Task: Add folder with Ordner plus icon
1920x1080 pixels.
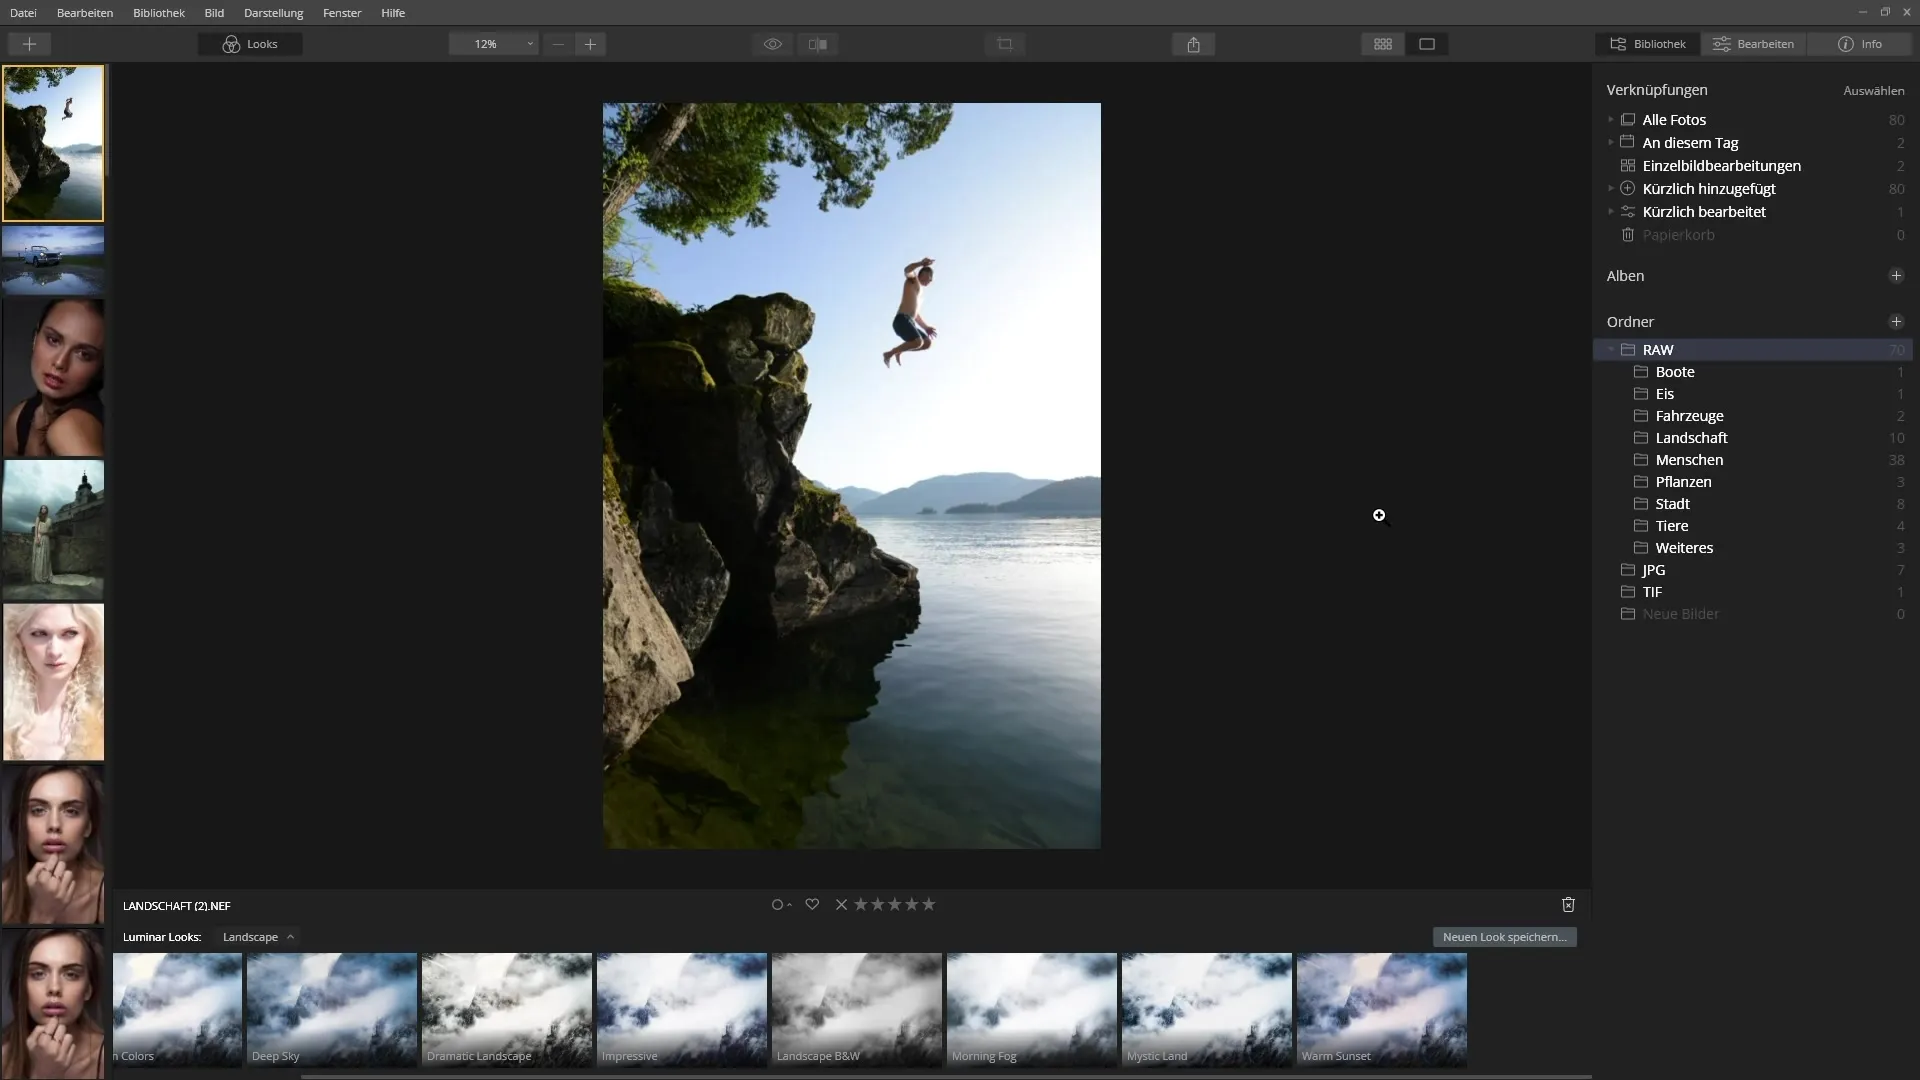Action: coord(1895,322)
